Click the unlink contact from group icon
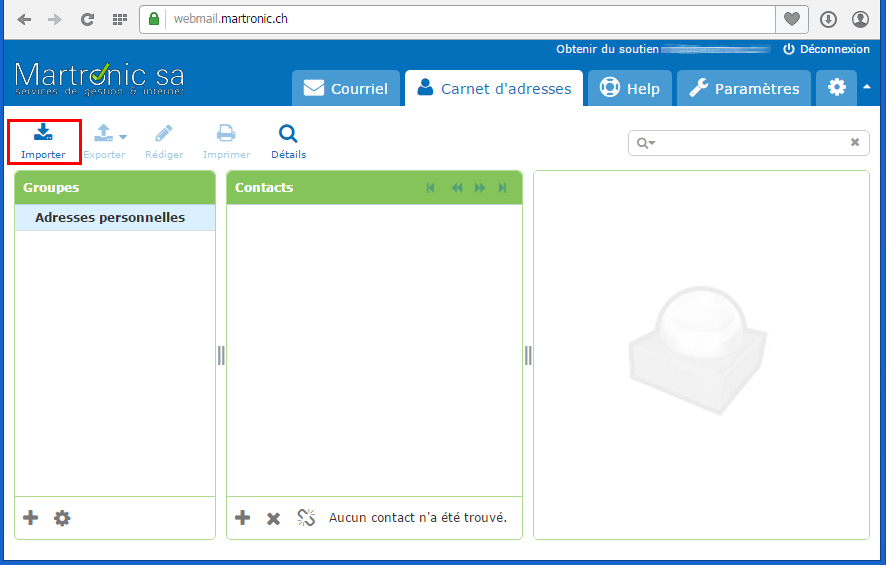Screen dimensions: 886x565 (x=306, y=518)
